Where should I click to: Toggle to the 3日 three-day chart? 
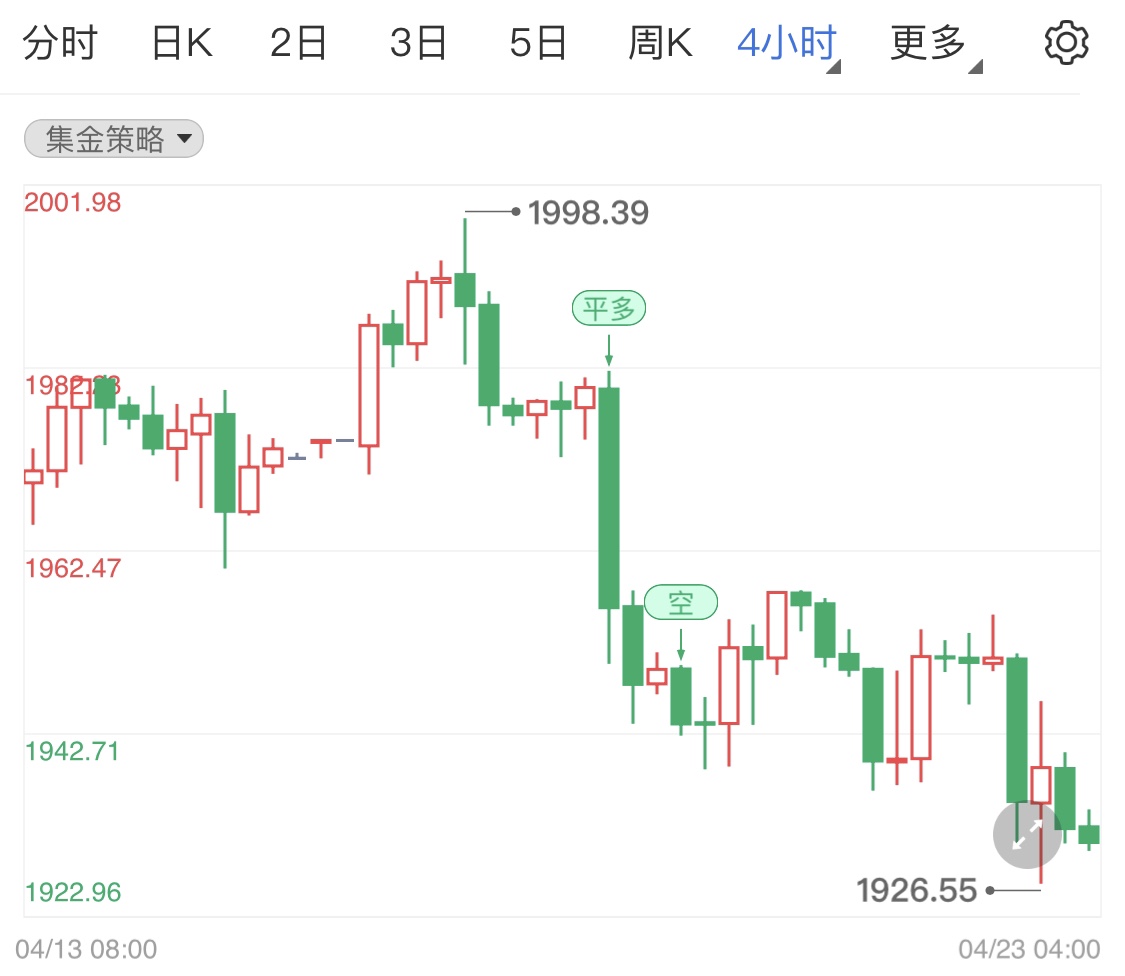[x=419, y=42]
